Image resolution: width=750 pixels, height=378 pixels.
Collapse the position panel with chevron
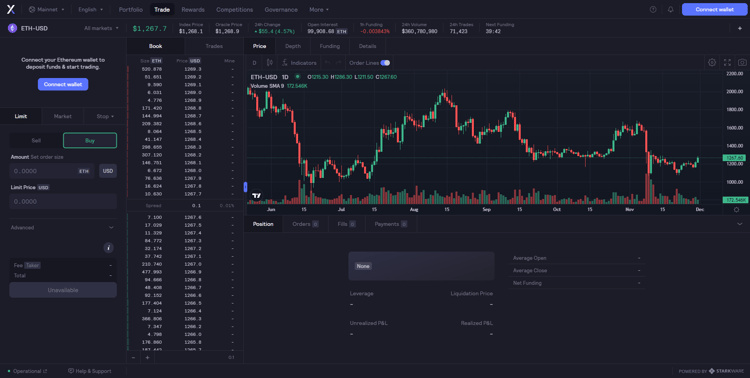740,224
